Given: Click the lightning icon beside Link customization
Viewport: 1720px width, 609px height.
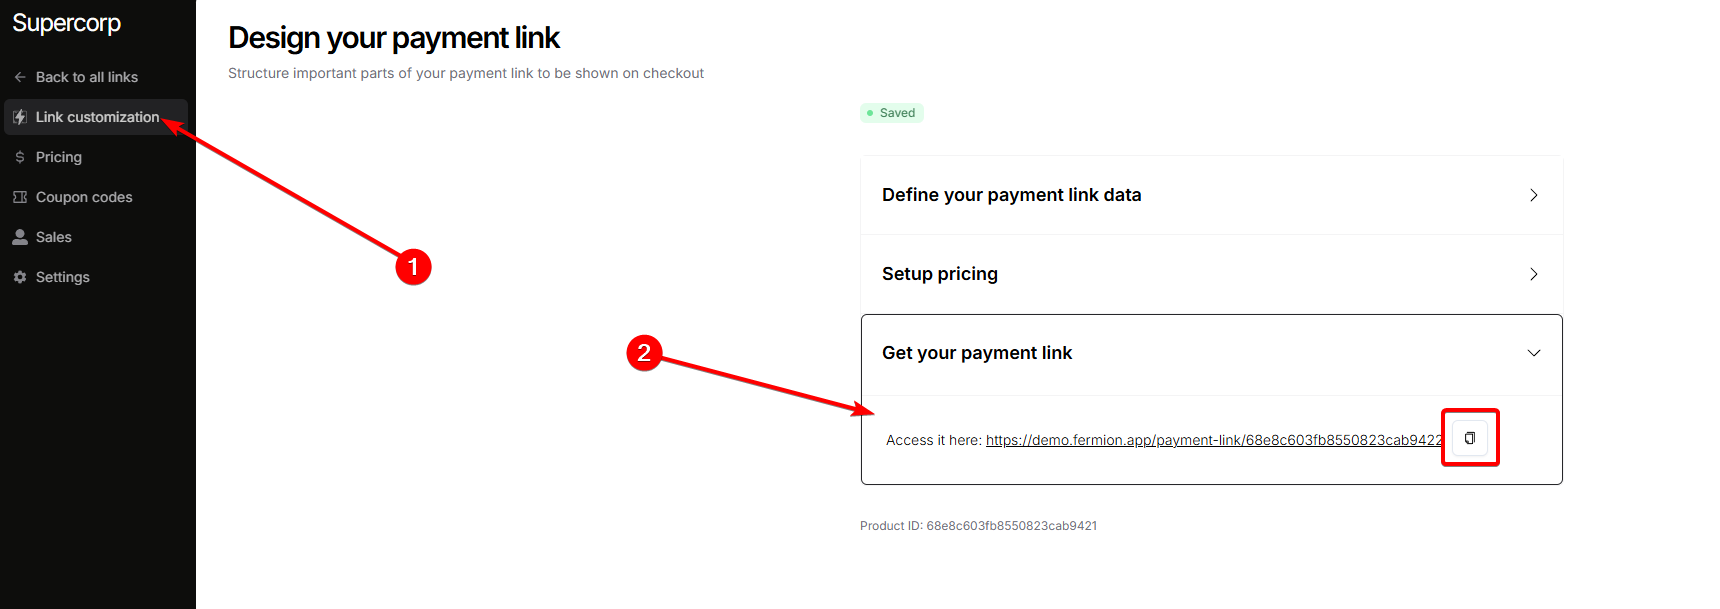Looking at the screenshot, I should (20, 117).
